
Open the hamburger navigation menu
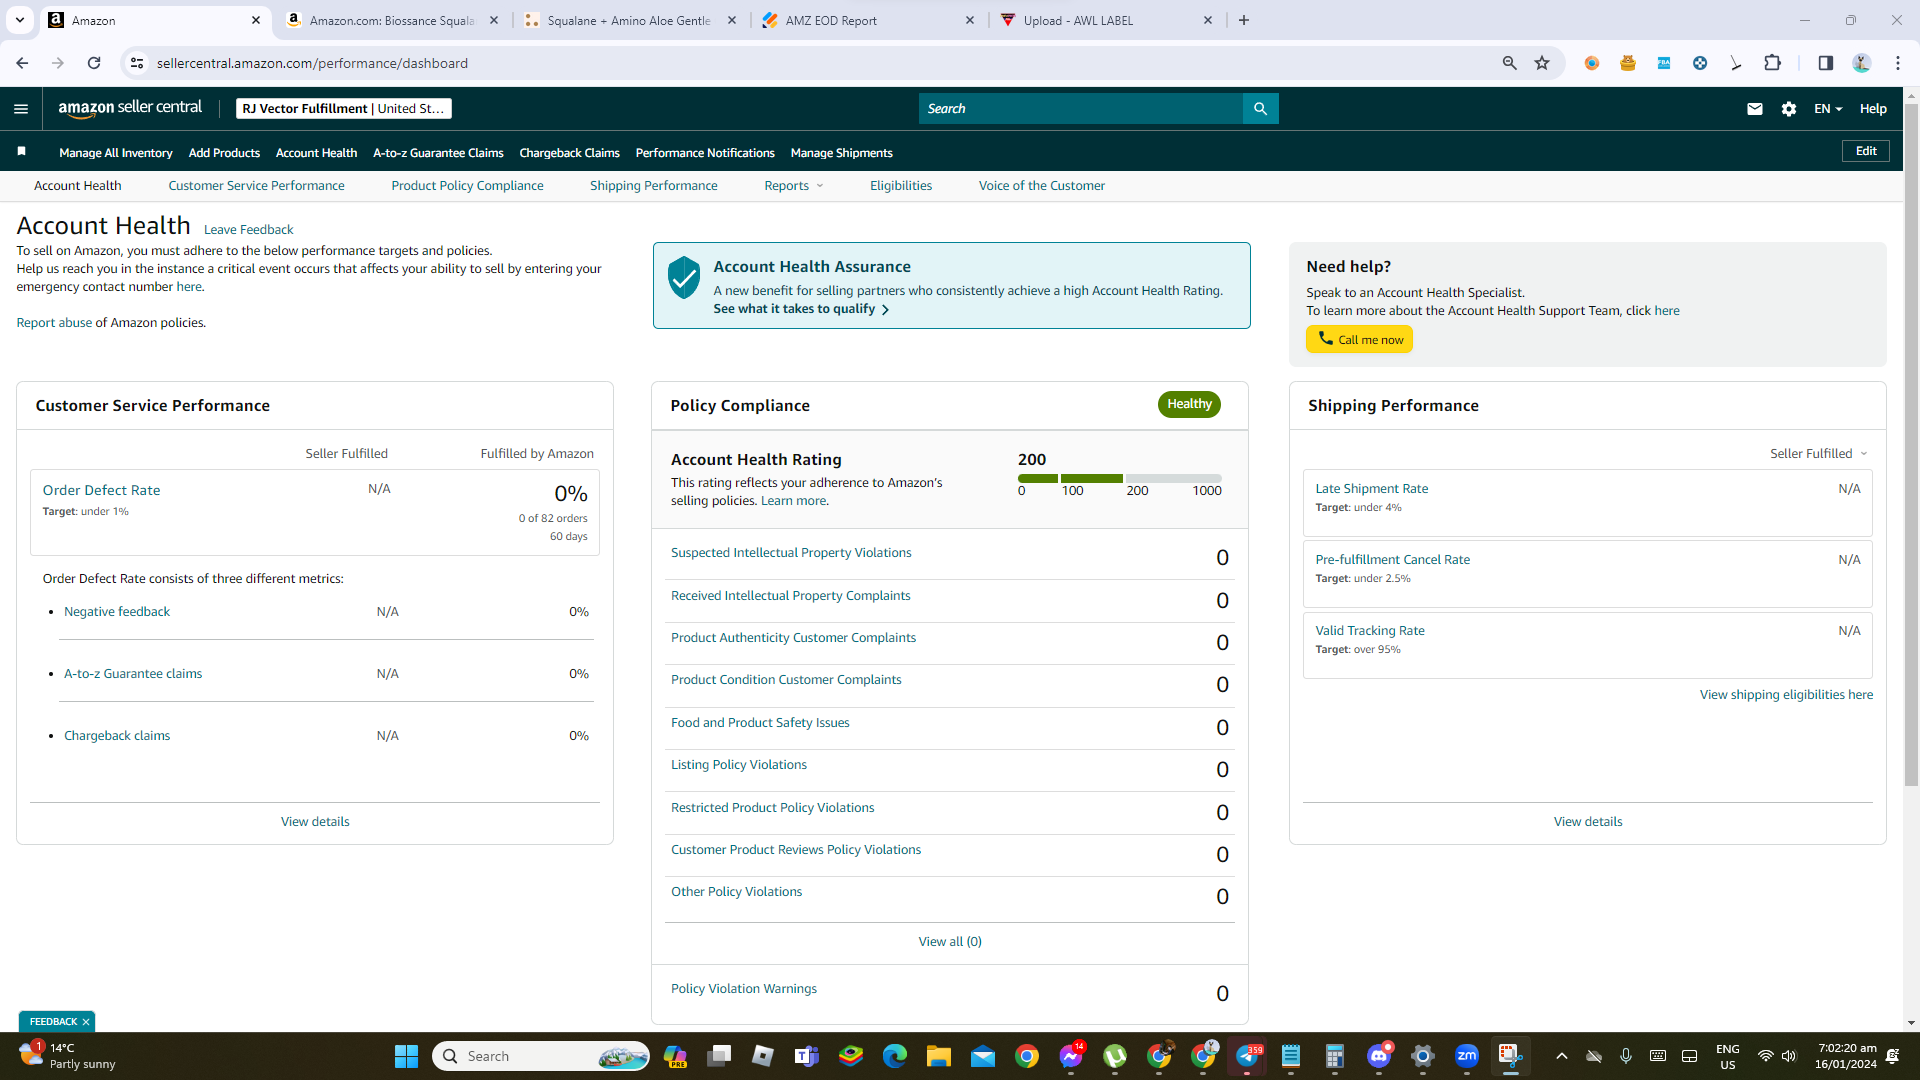coord(21,109)
